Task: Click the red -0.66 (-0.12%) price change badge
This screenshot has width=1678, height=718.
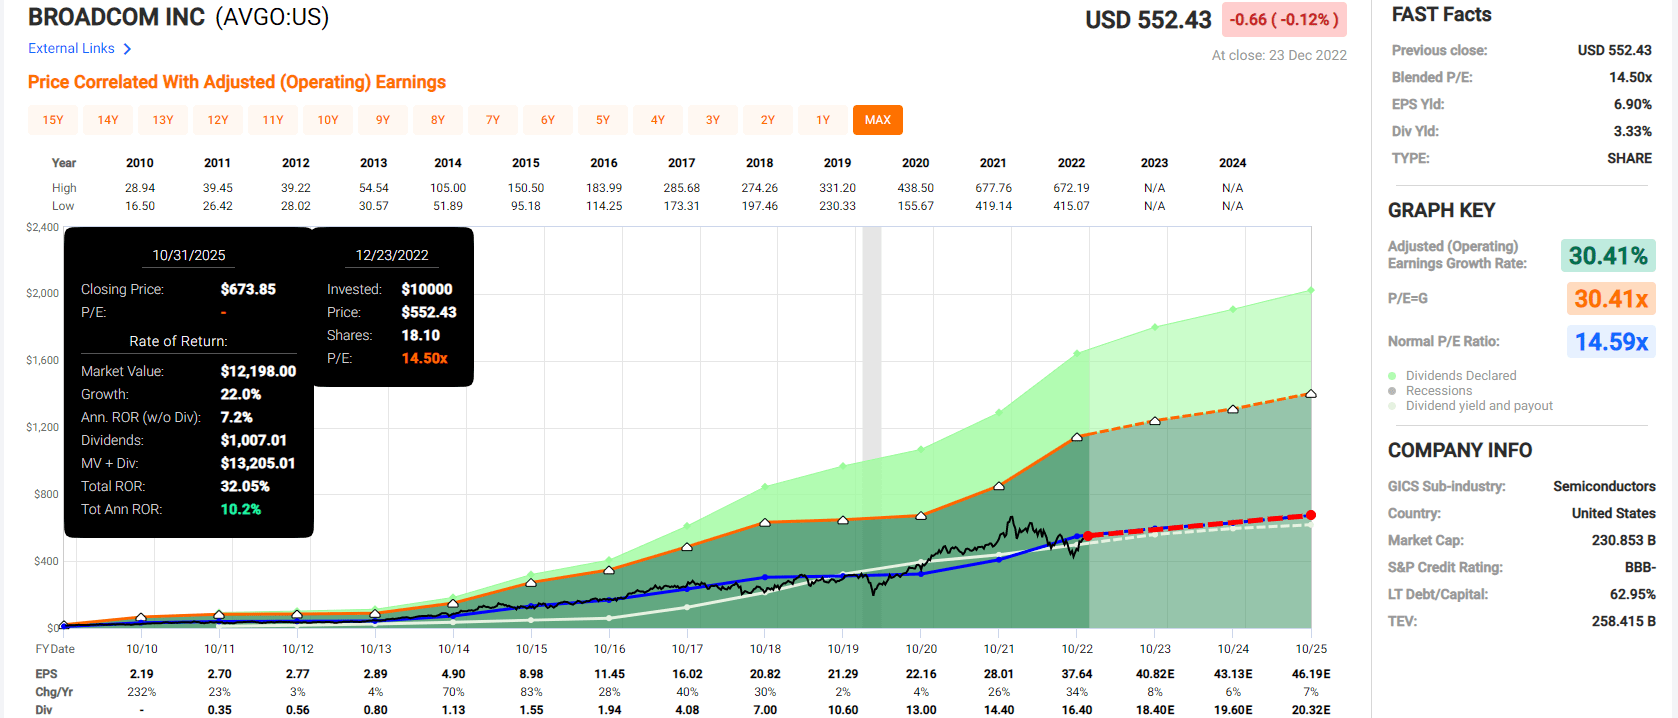Action: tap(1284, 20)
